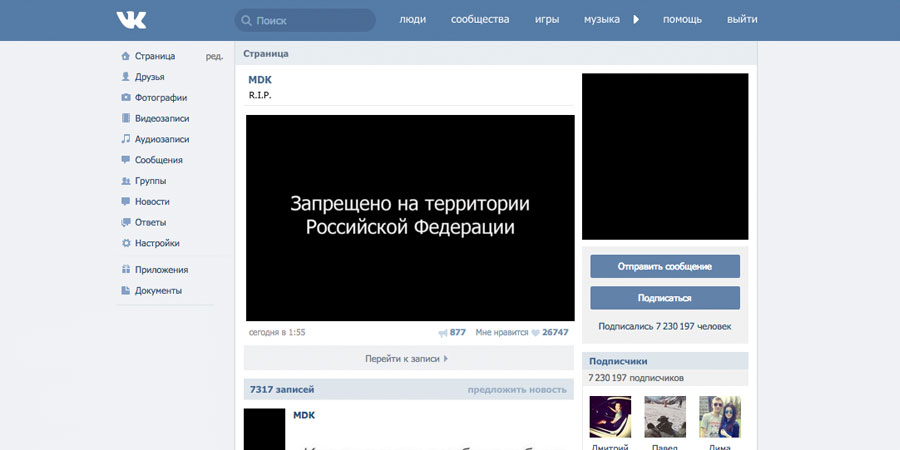Open Фотографии in the left sidebar
Image resolution: width=900 pixels, height=450 pixels.
[x=161, y=98]
